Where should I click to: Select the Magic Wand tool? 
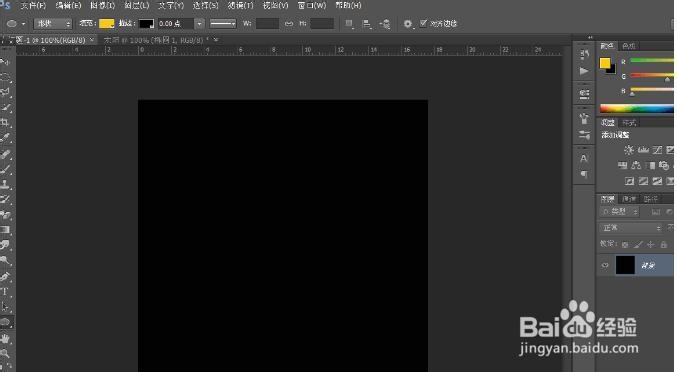[5, 107]
